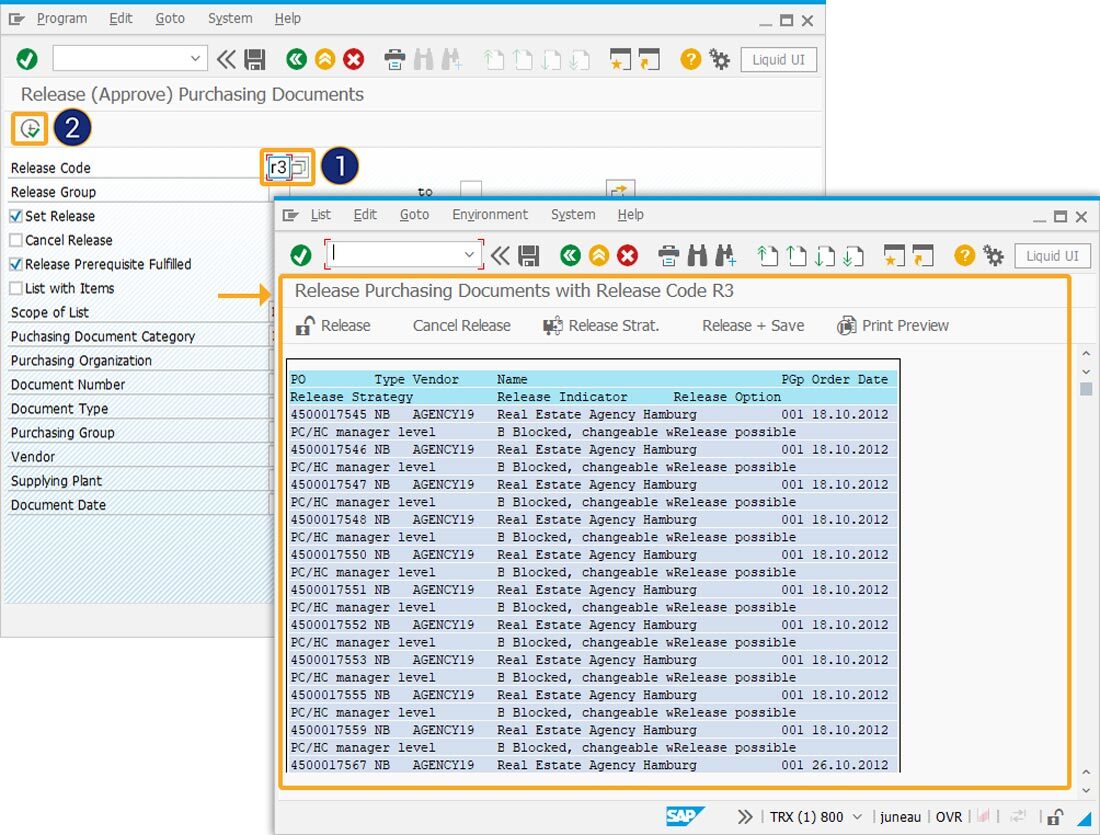Viewport: 1100px width, 835px height.
Task: Open Edit menu in Release (Approve) window
Action: [x=121, y=18]
